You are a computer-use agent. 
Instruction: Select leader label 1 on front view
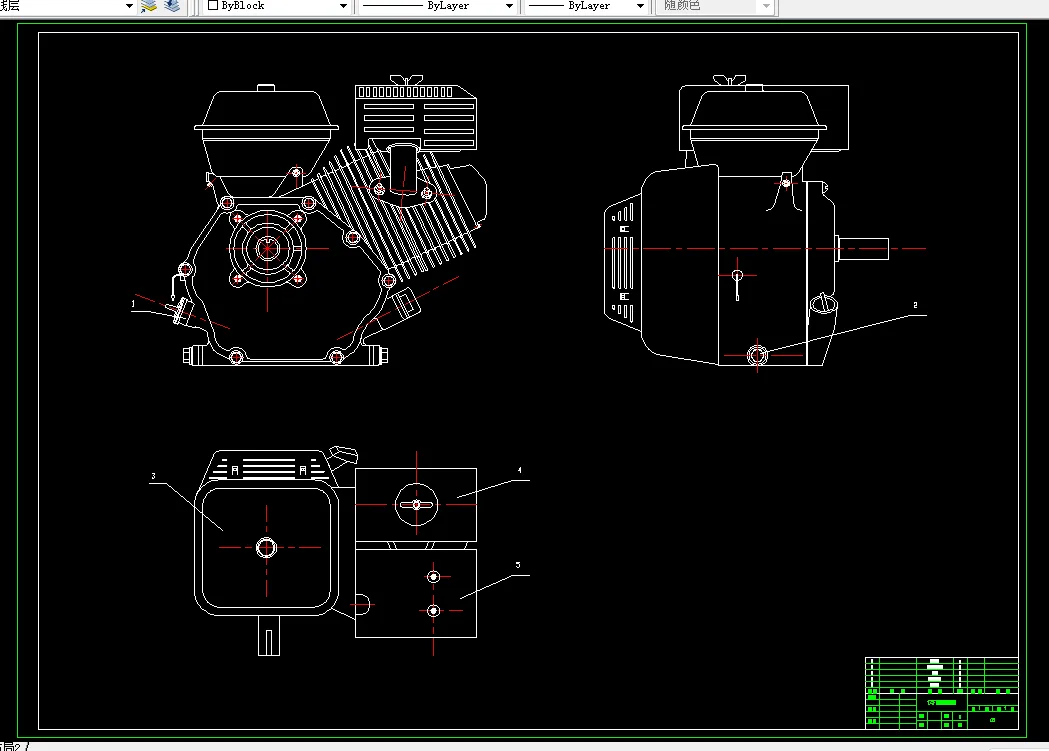tap(133, 304)
